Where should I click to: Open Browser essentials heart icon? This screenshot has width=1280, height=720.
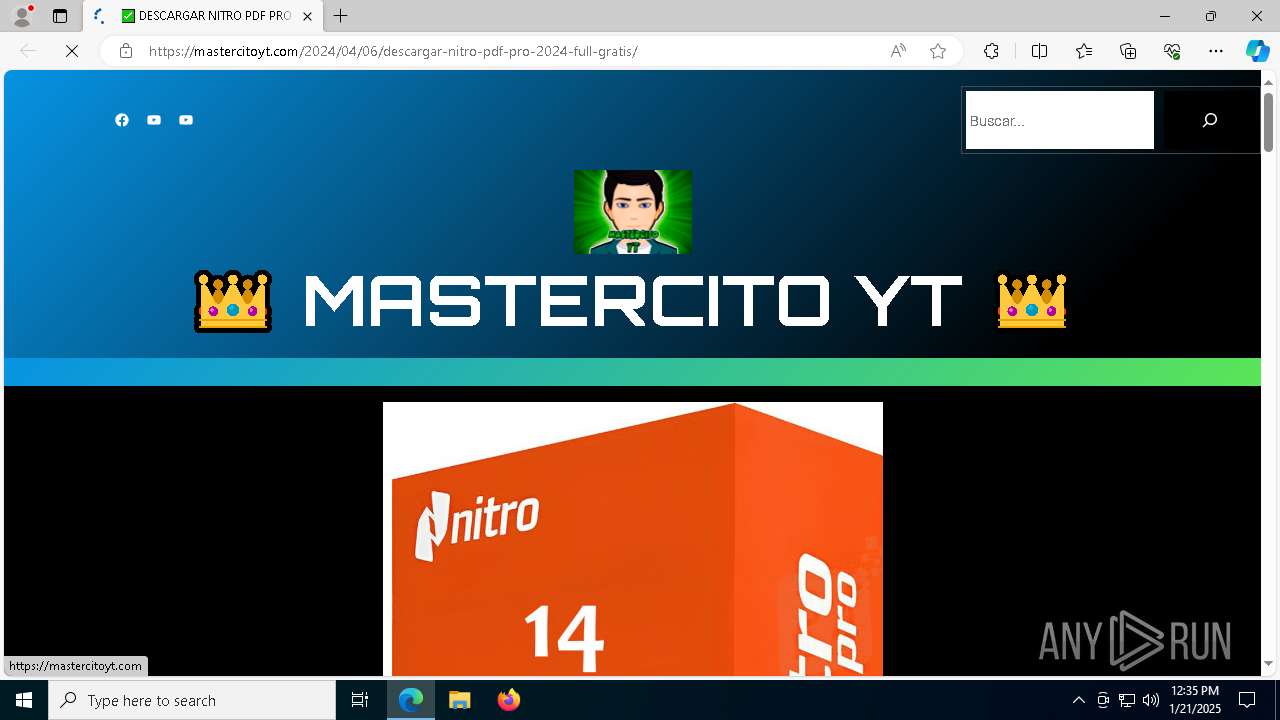[1172, 51]
